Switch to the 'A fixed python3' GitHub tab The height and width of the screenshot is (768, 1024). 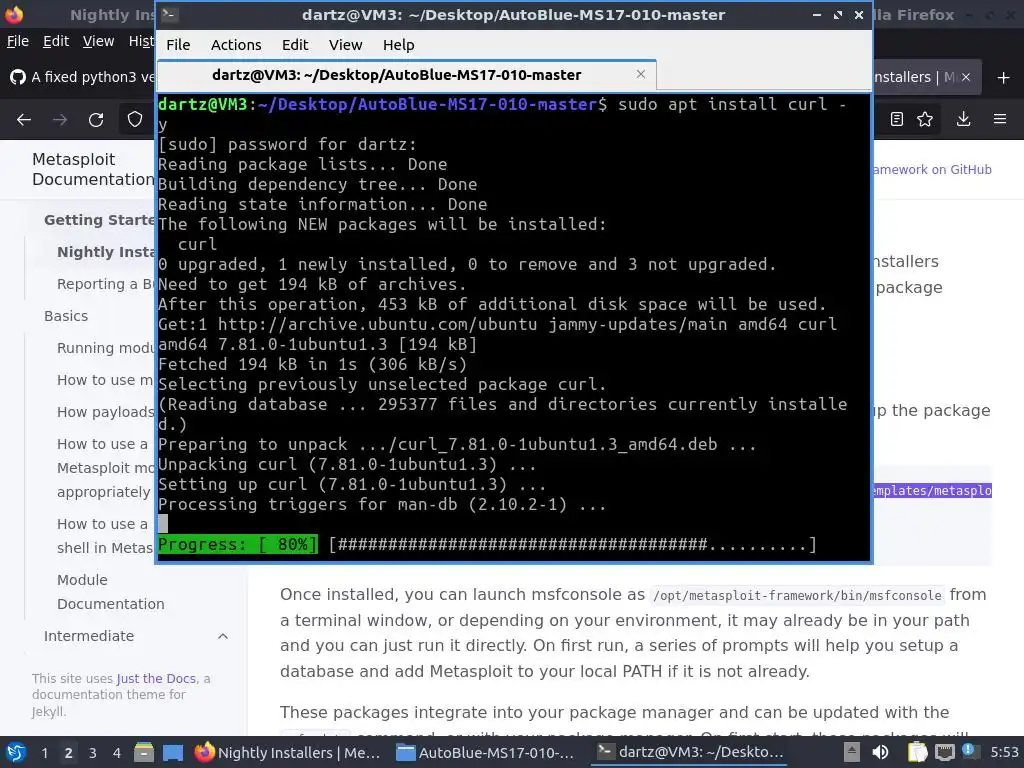coord(82,77)
